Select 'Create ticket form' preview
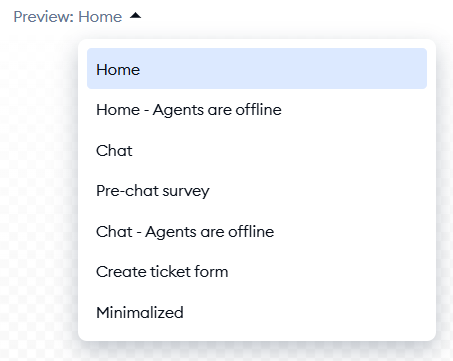The height and width of the screenshot is (361, 453). 257,272
